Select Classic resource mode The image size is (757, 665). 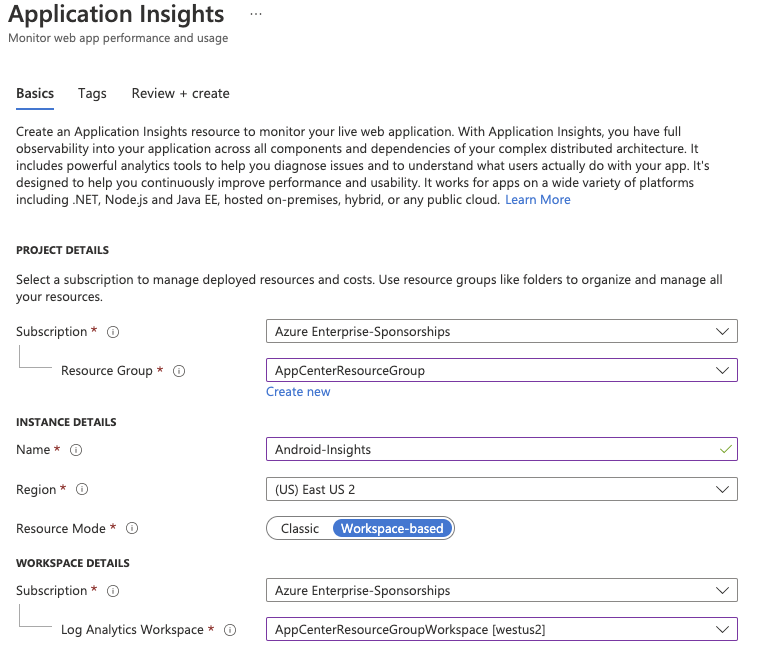[x=300, y=528]
